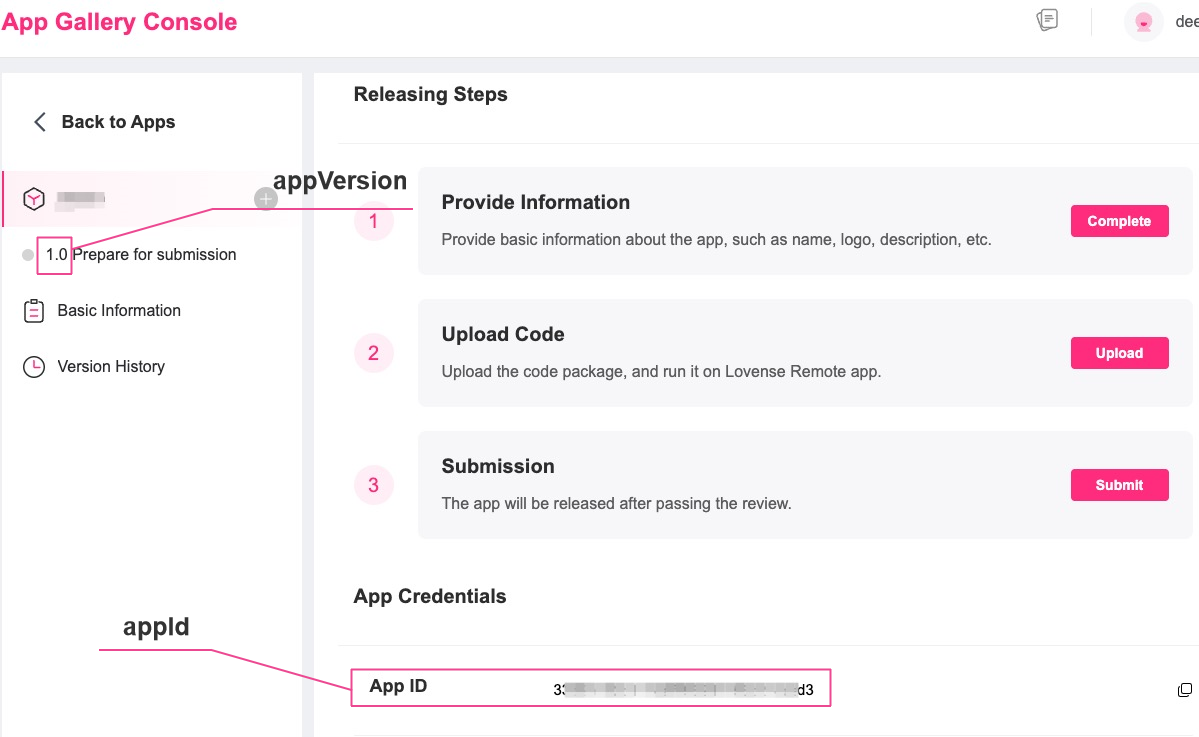Click the App Gallery Console title

pos(119,22)
